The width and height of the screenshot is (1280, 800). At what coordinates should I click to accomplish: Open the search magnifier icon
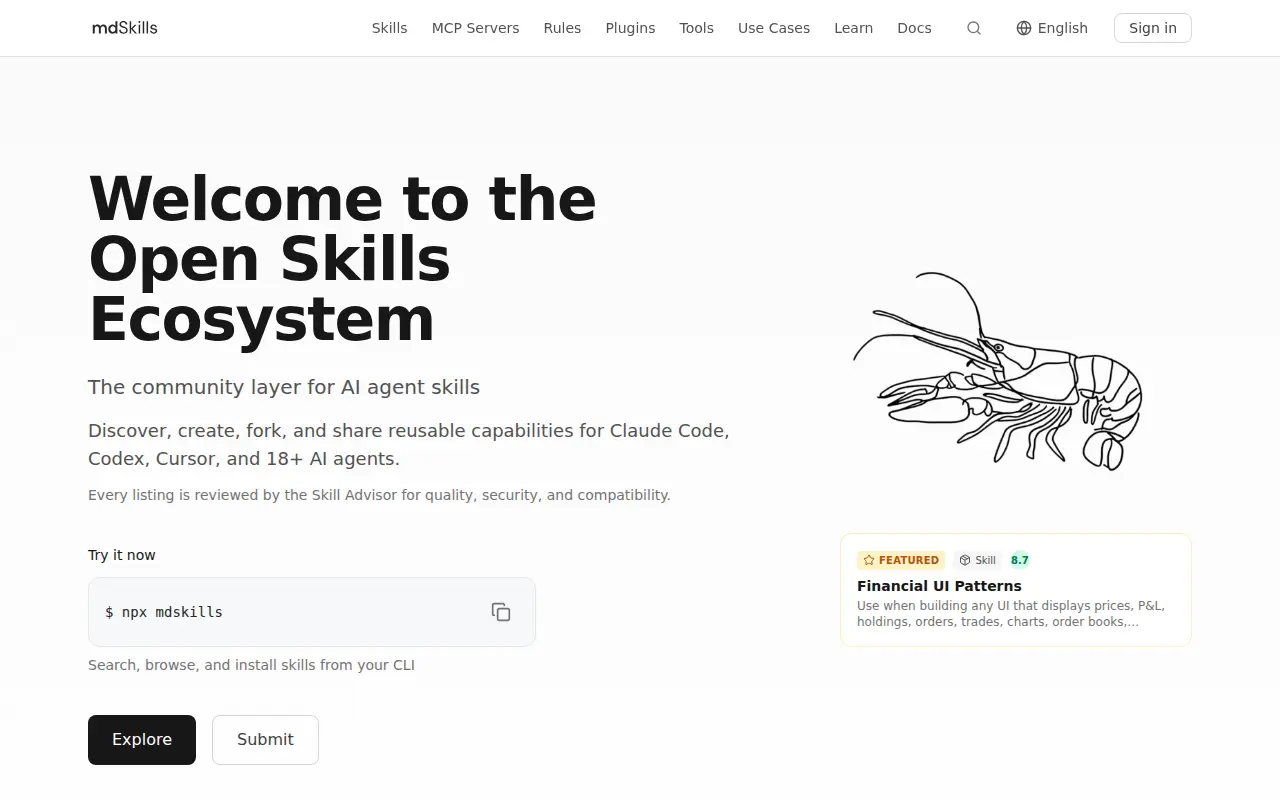pos(974,28)
